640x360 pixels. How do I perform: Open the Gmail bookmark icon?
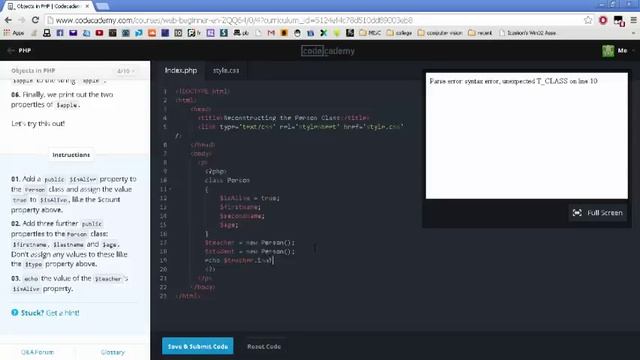(271, 33)
